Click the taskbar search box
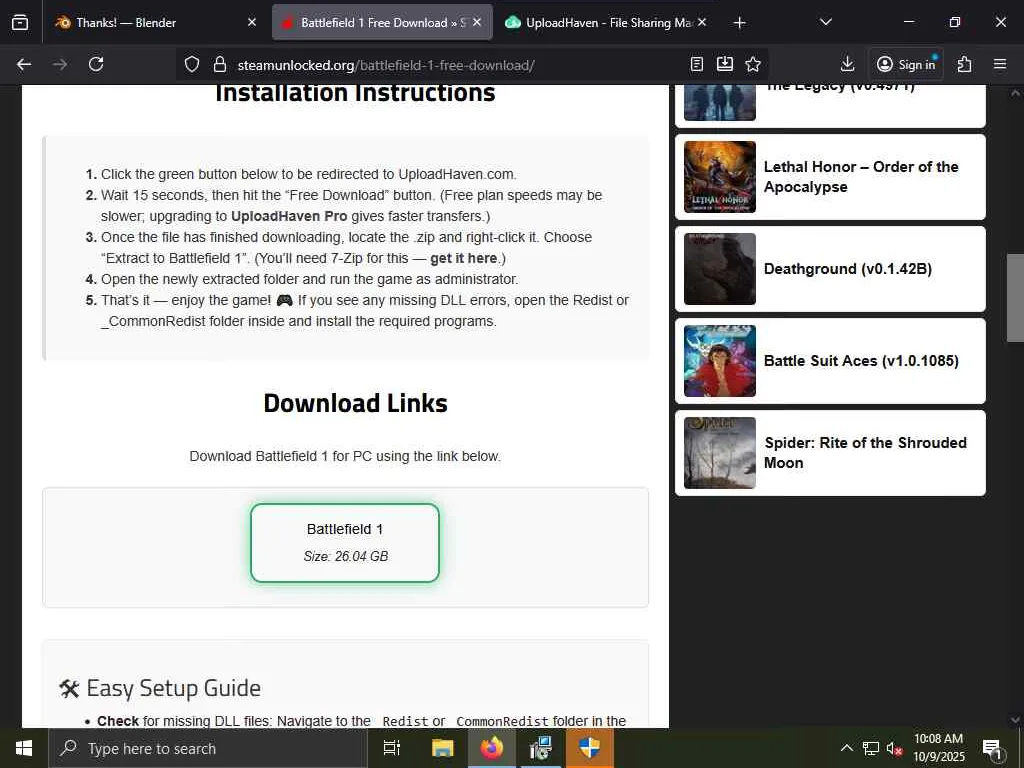Viewport: 1024px width, 768px height. click(x=208, y=748)
